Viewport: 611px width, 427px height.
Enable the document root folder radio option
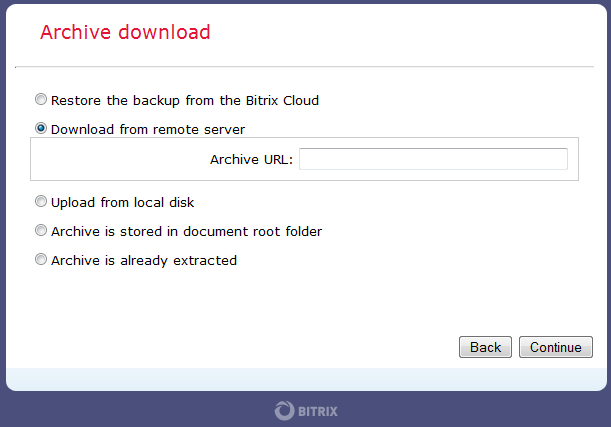pyautogui.click(x=41, y=230)
